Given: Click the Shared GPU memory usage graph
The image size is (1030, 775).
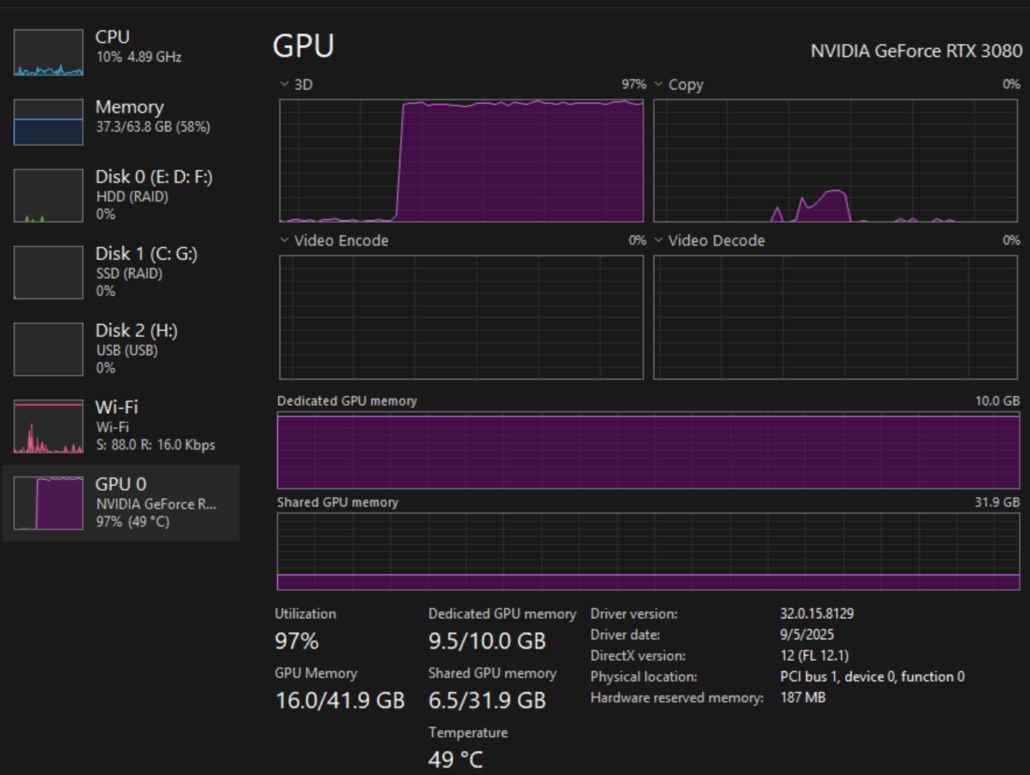Looking at the screenshot, I should pyautogui.click(x=648, y=551).
